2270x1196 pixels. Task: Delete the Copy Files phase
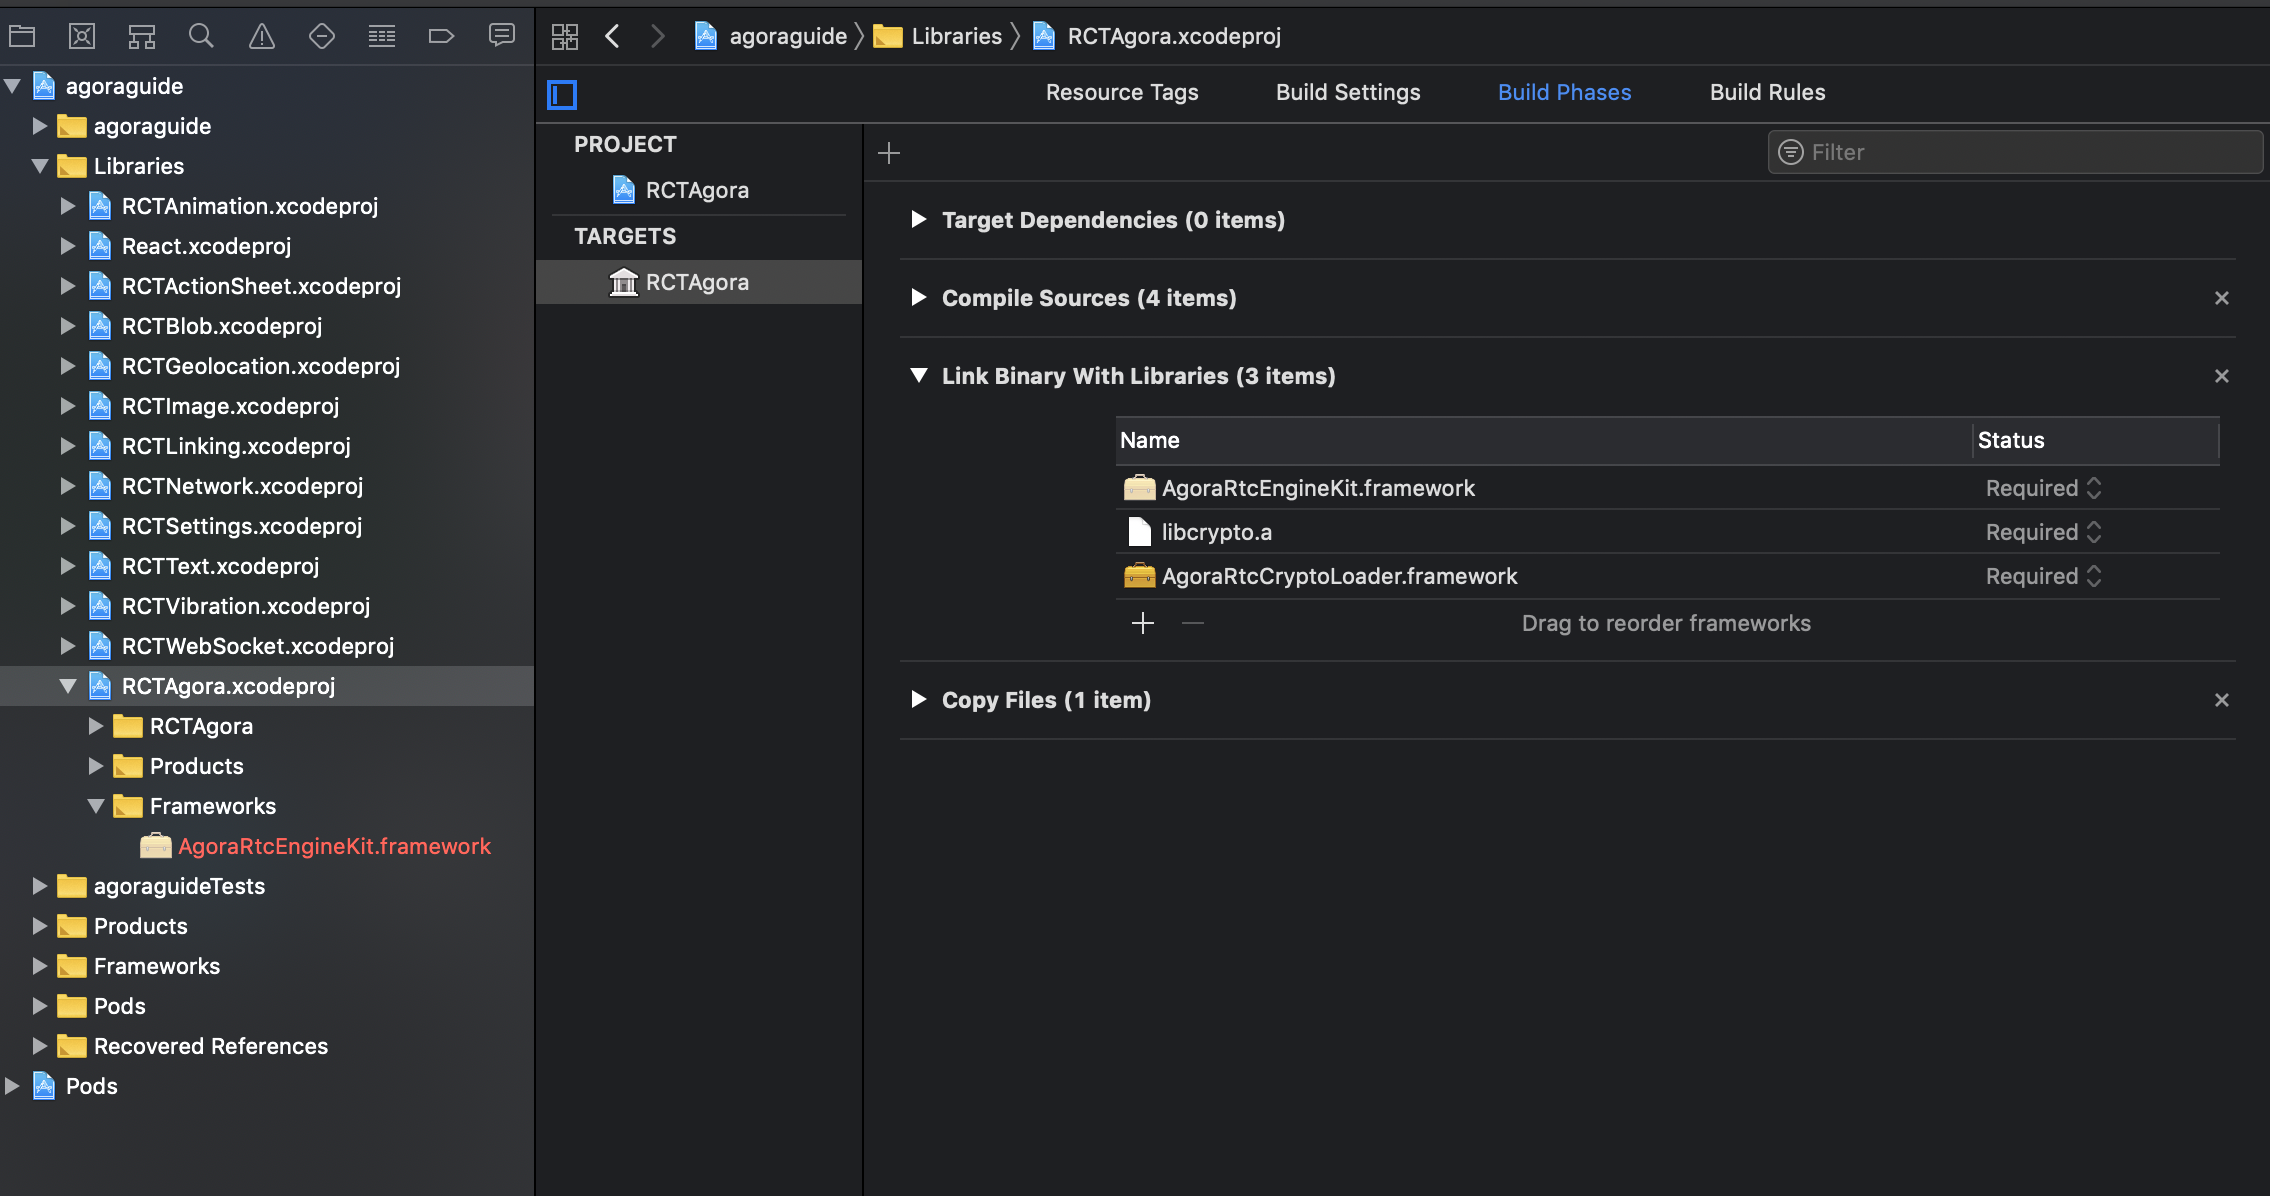(x=2222, y=700)
